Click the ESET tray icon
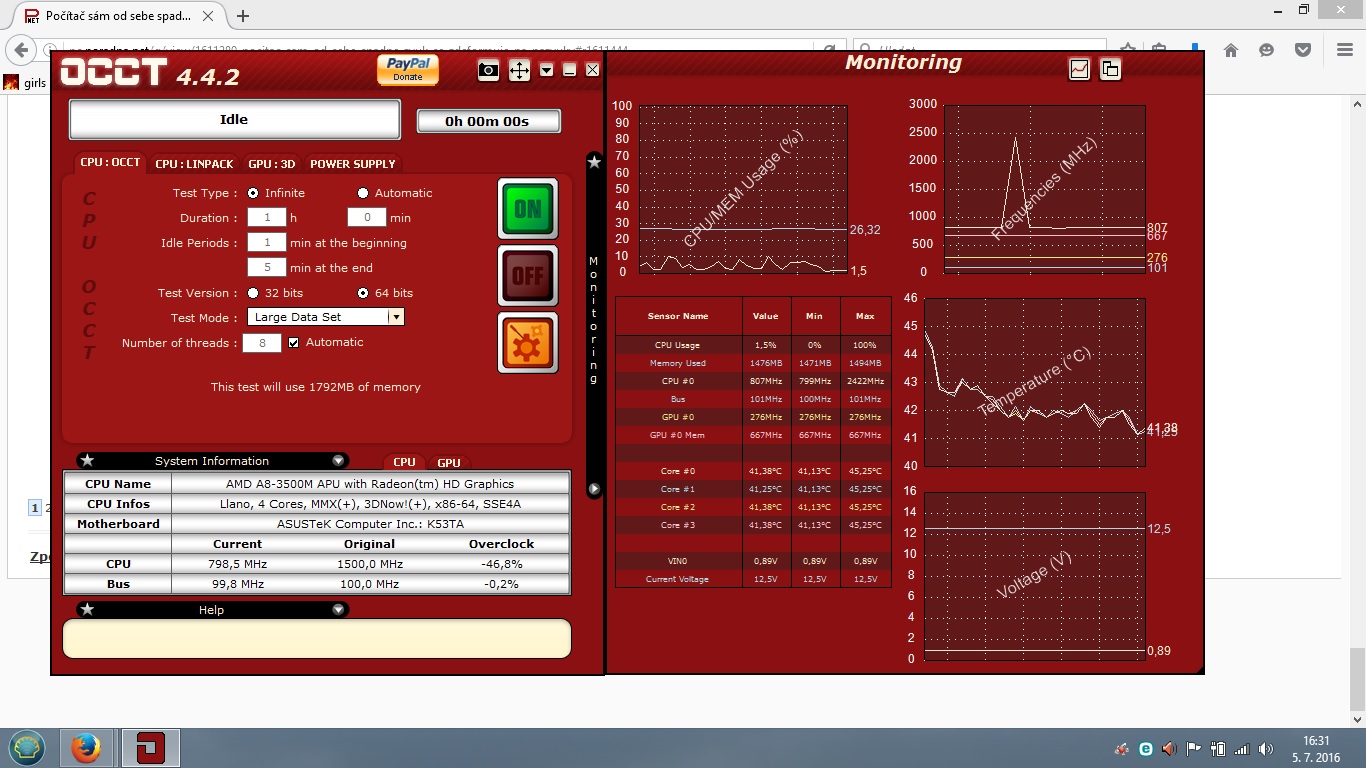This screenshot has width=1366, height=768. (1146, 749)
